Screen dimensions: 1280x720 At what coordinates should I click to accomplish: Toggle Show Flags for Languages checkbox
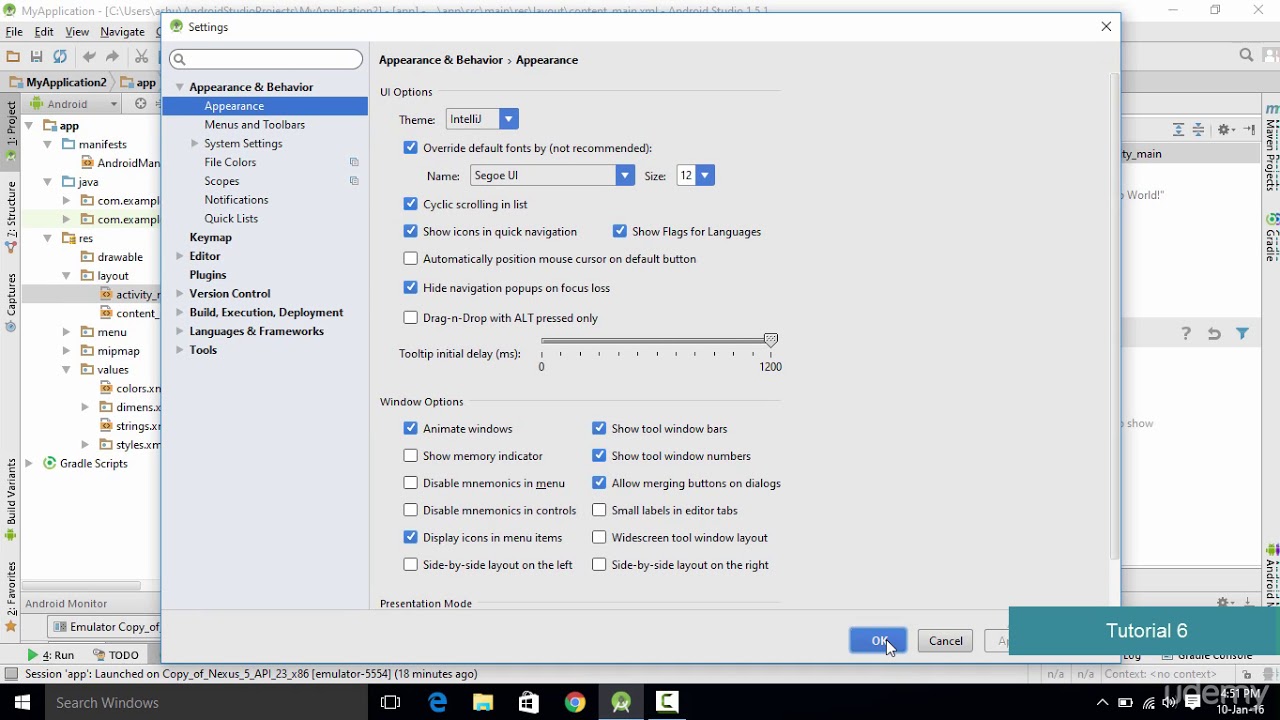pos(620,231)
